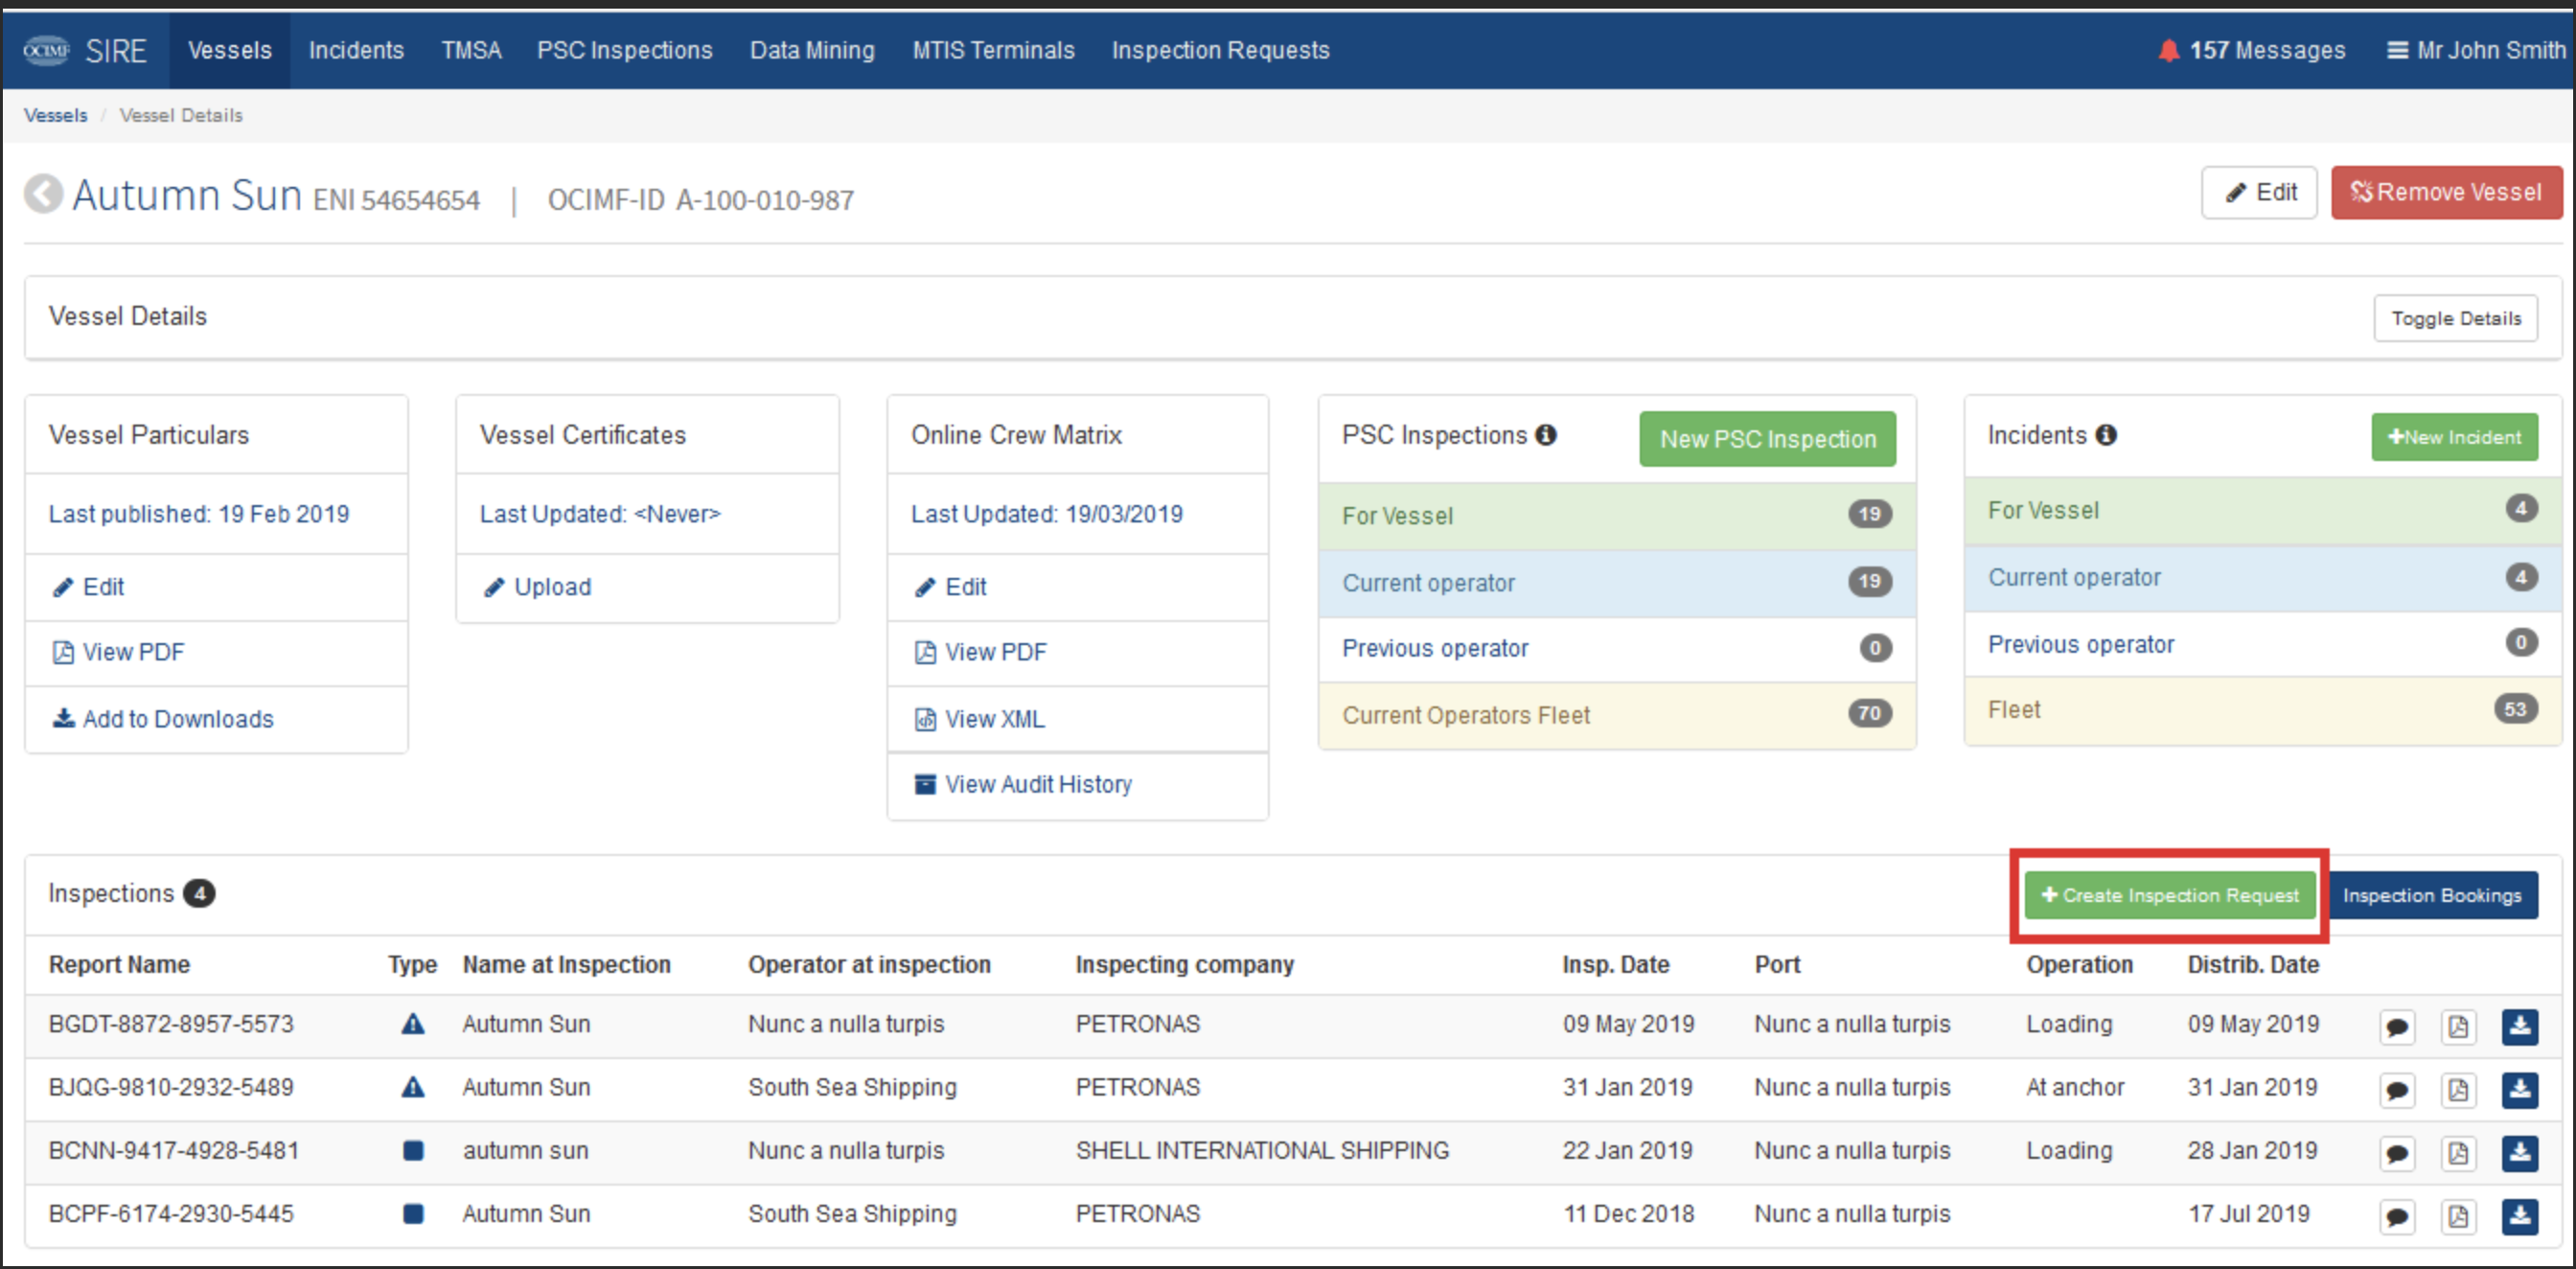Click the messages bell icon
This screenshot has height=1269, width=2576.
[x=2168, y=50]
